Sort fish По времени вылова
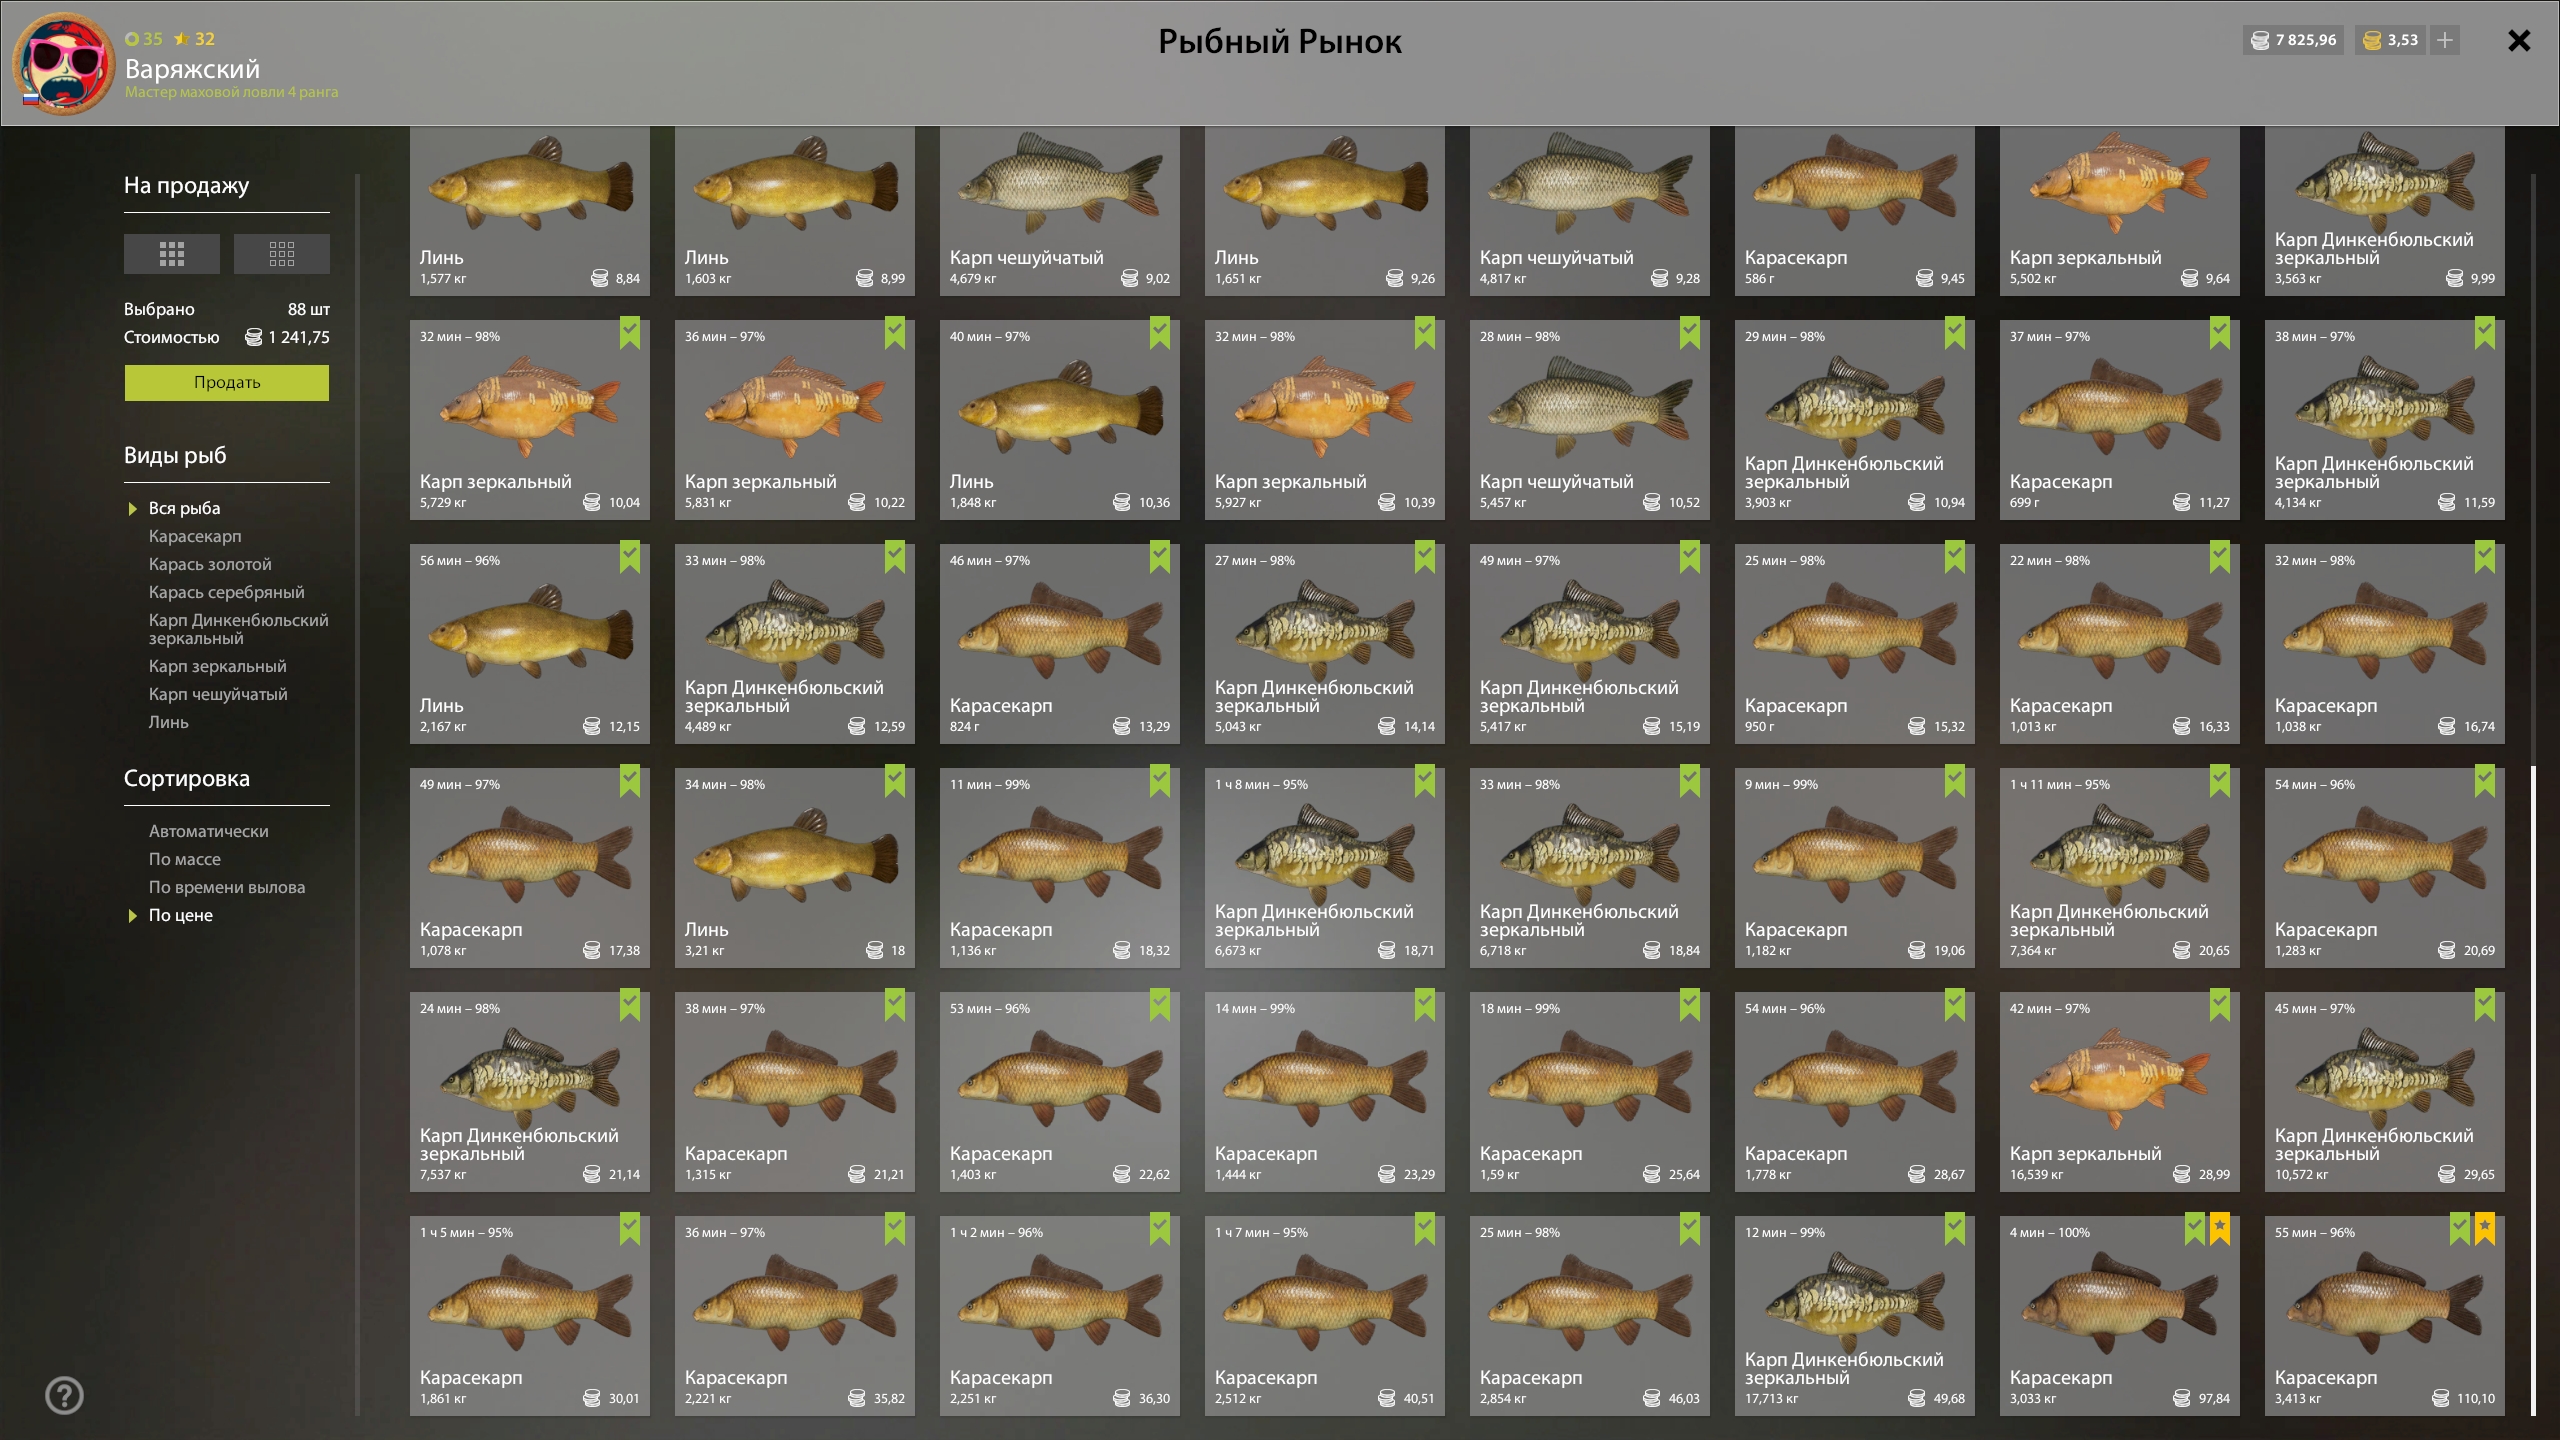Viewport: 2560px width, 1440px height. click(x=227, y=887)
